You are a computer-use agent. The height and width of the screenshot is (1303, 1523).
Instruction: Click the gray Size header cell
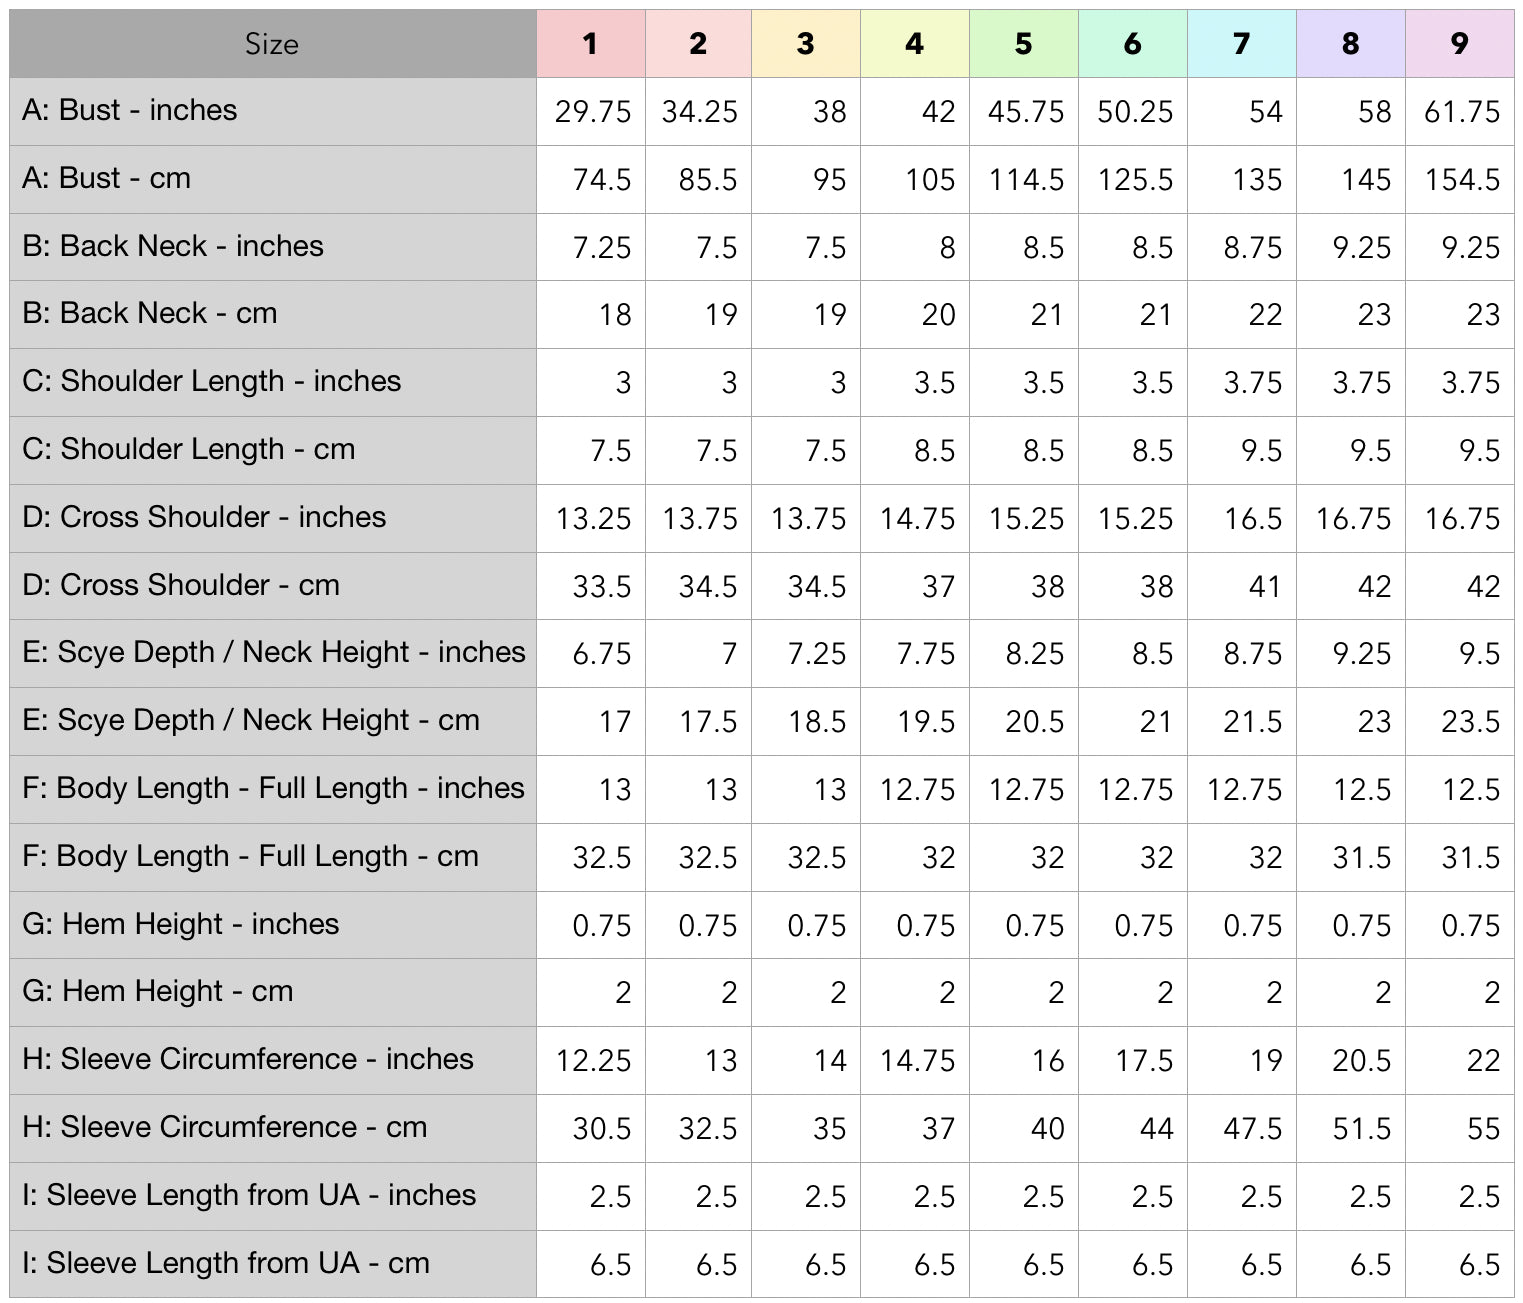272,44
